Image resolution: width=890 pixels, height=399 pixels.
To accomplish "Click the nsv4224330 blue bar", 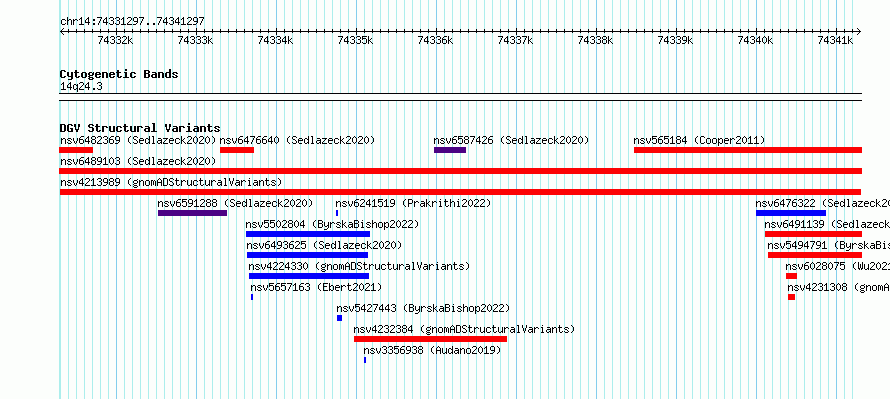I will click(309, 276).
